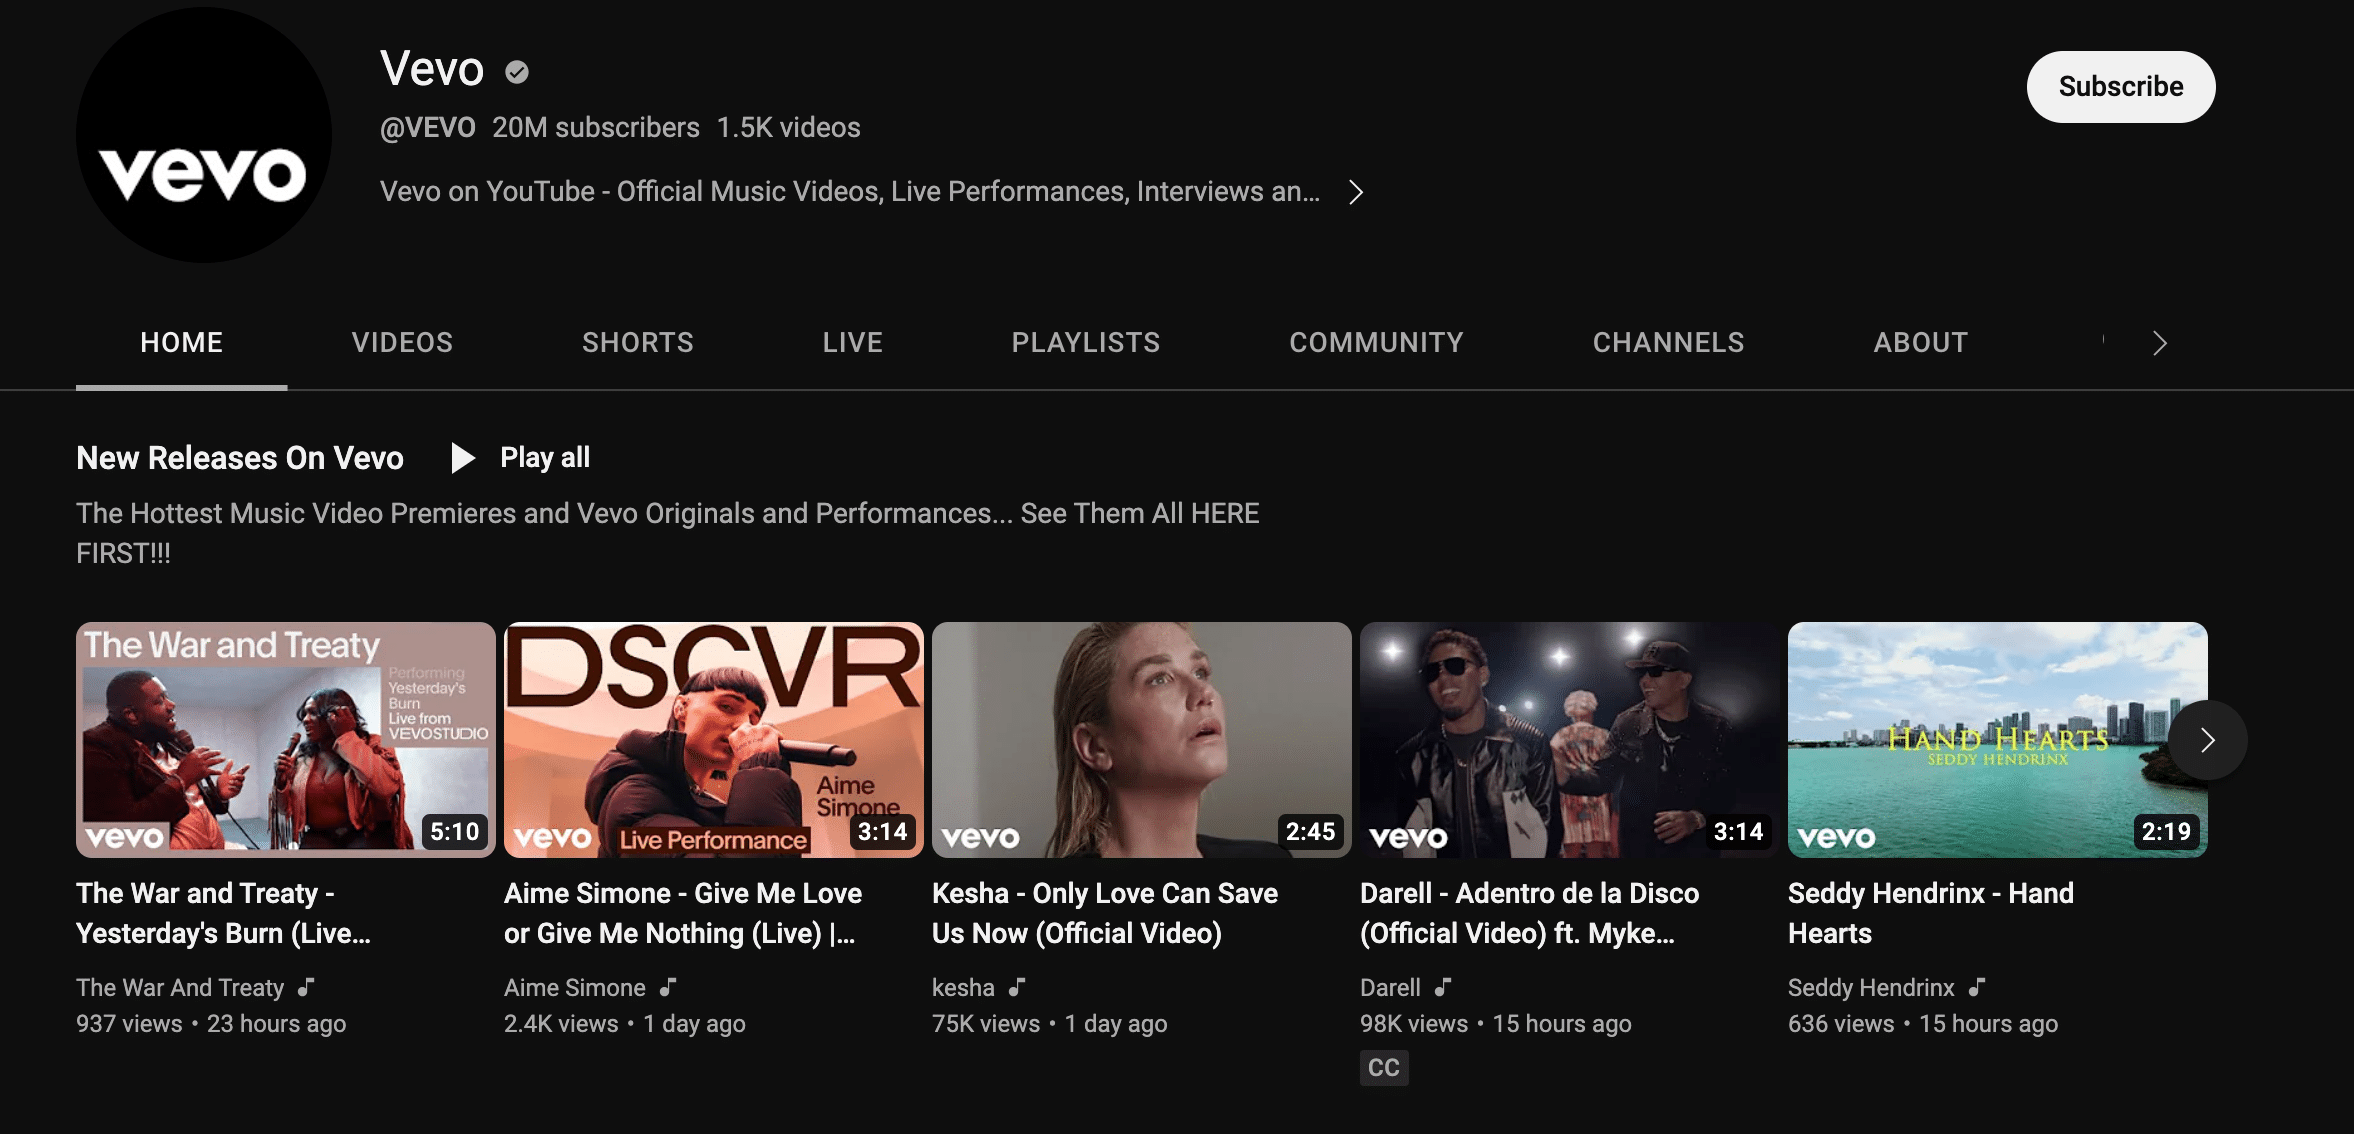
Task: Go to the Community tab
Action: pos(1376,343)
